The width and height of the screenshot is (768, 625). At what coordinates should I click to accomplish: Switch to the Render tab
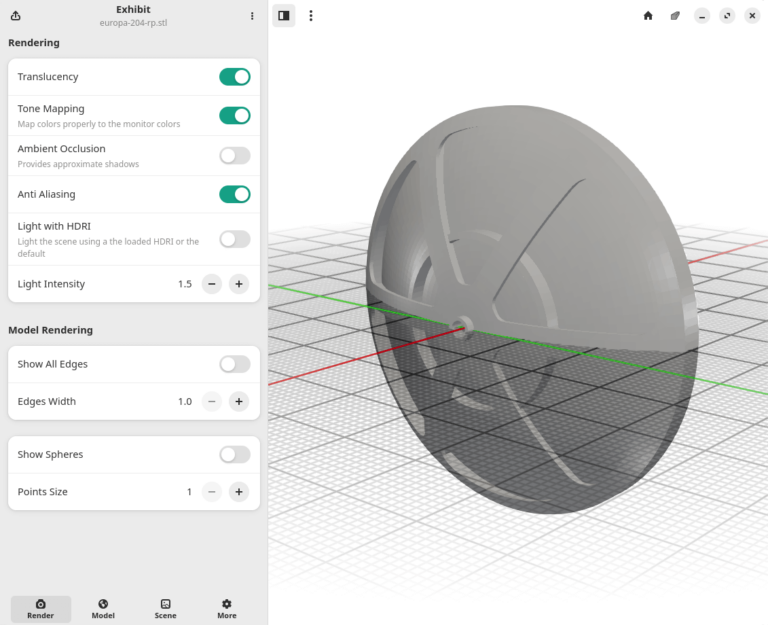[41, 609]
